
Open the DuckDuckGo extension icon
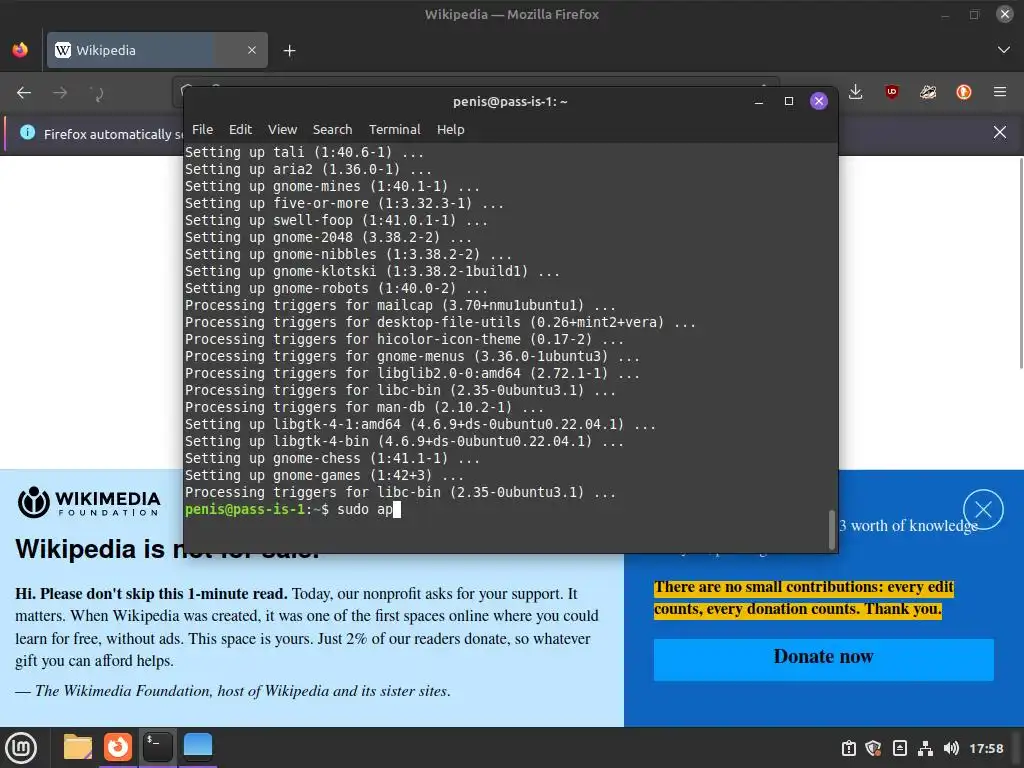click(964, 92)
